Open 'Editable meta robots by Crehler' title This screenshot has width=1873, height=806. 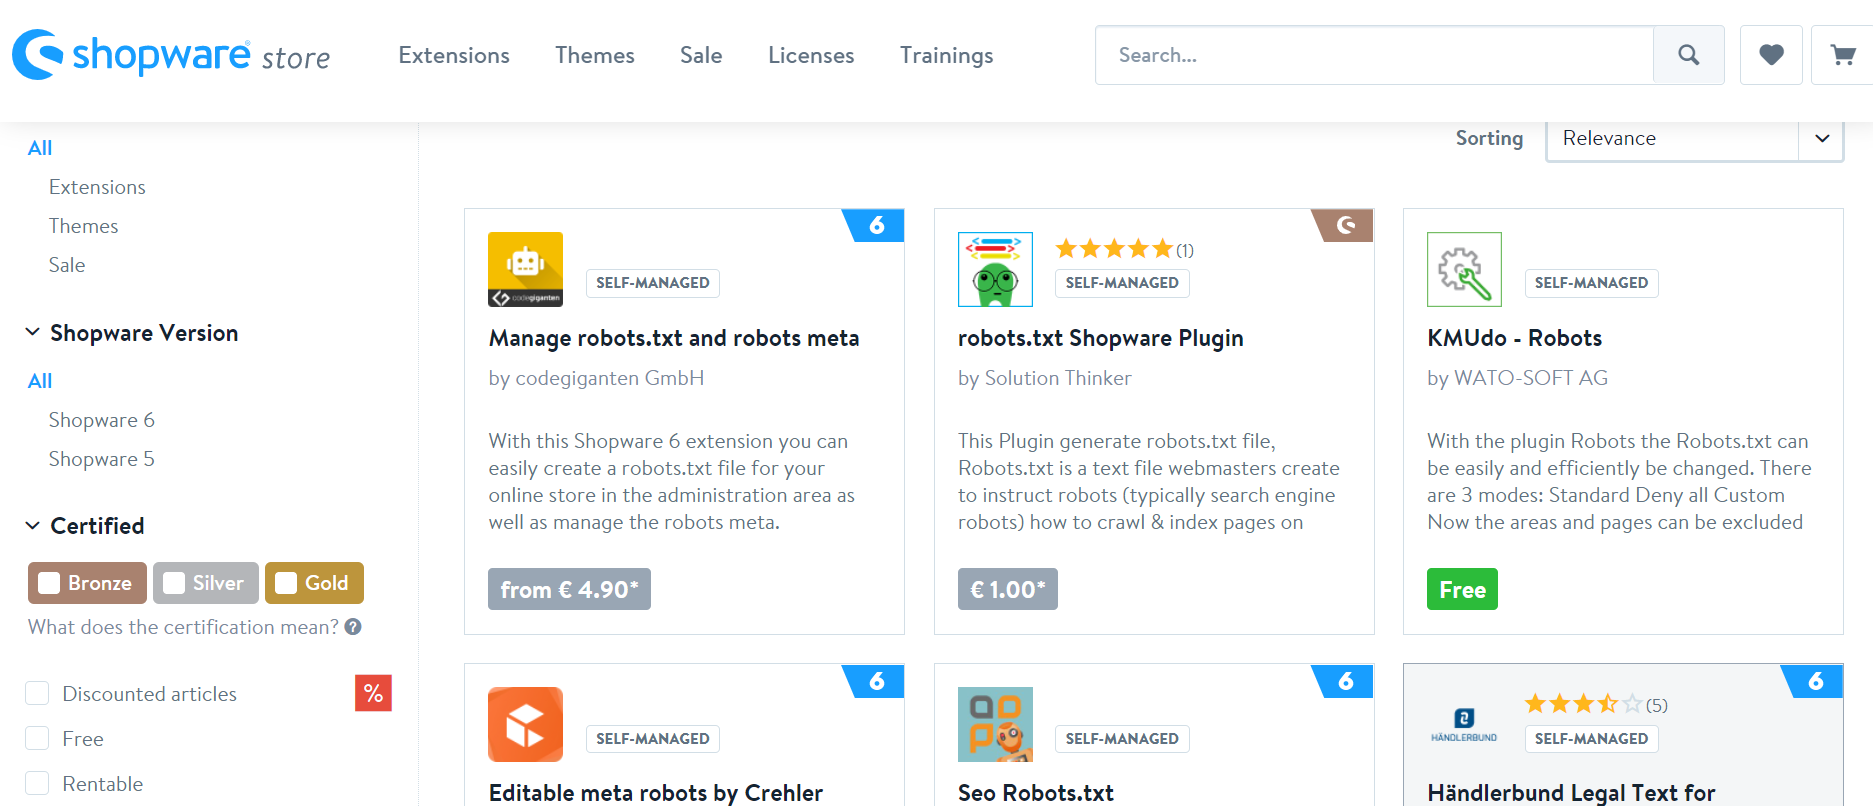pyautogui.click(x=656, y=793)
